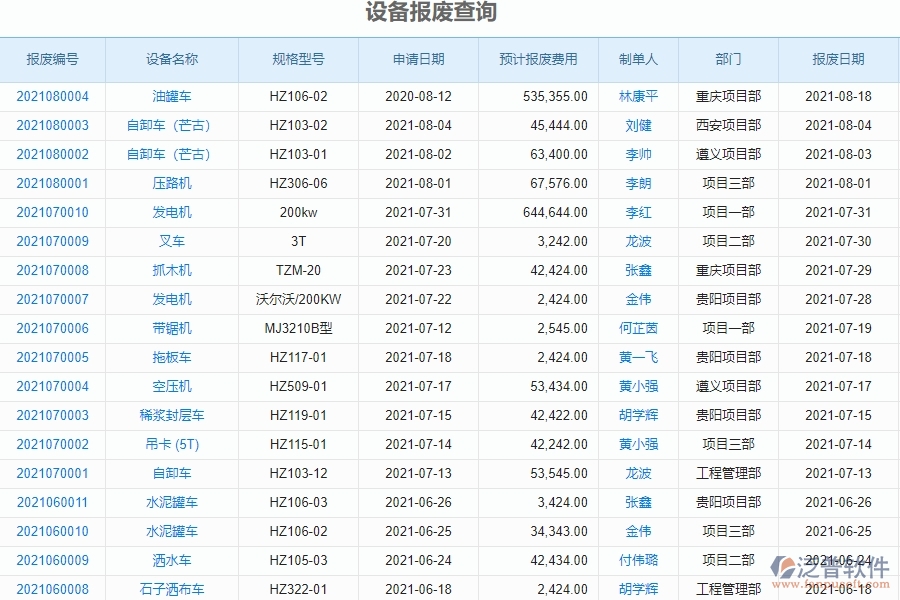Click creator link 胡学辉 for 稀浆封层车
Viewport: 900px width, 600px height.
point(637,415)
